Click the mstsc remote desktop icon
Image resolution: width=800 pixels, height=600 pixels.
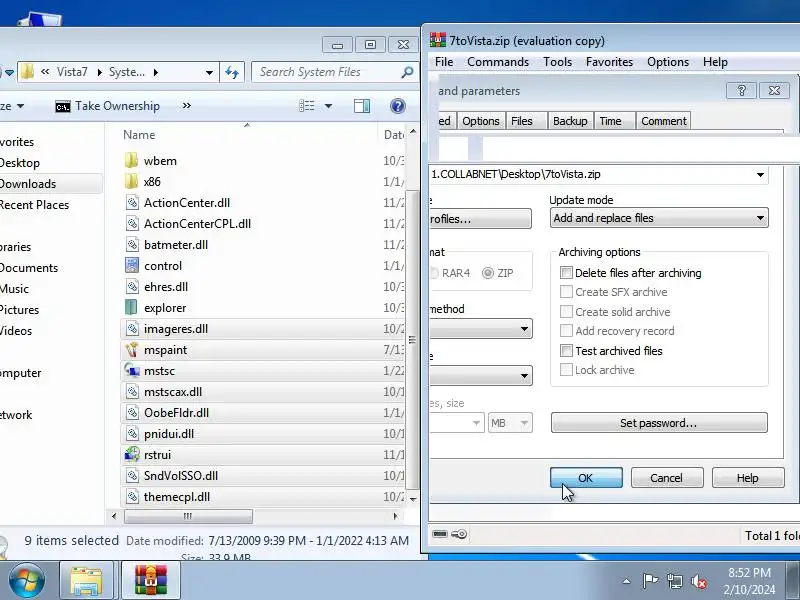[132, 370]
